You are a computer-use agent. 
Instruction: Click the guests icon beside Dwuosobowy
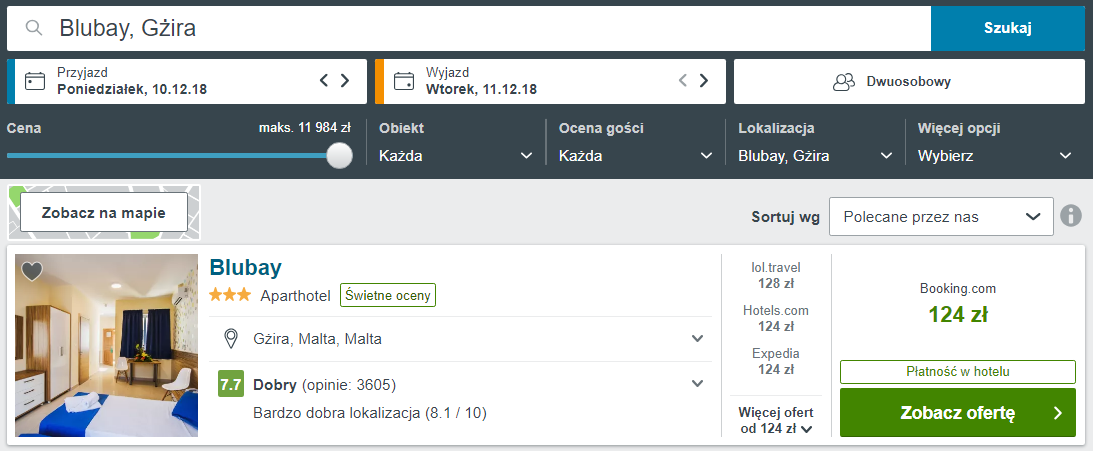(x=844, y=82)
